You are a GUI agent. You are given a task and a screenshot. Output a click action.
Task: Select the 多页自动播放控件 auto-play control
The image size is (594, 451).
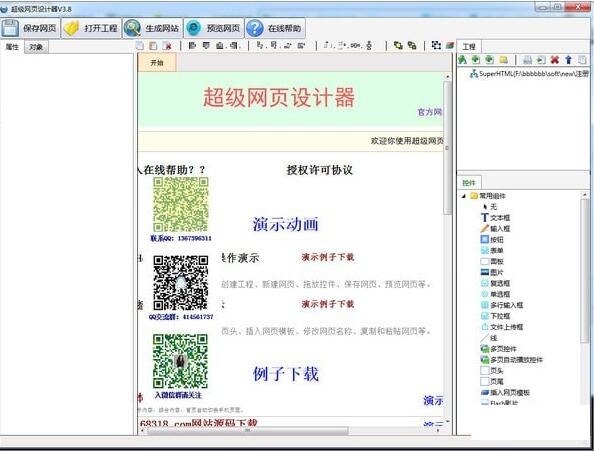click(x=511, y=360)
